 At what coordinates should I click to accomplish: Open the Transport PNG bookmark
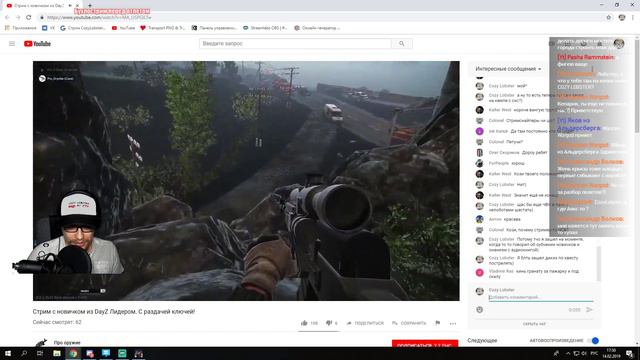click(162, 28)
